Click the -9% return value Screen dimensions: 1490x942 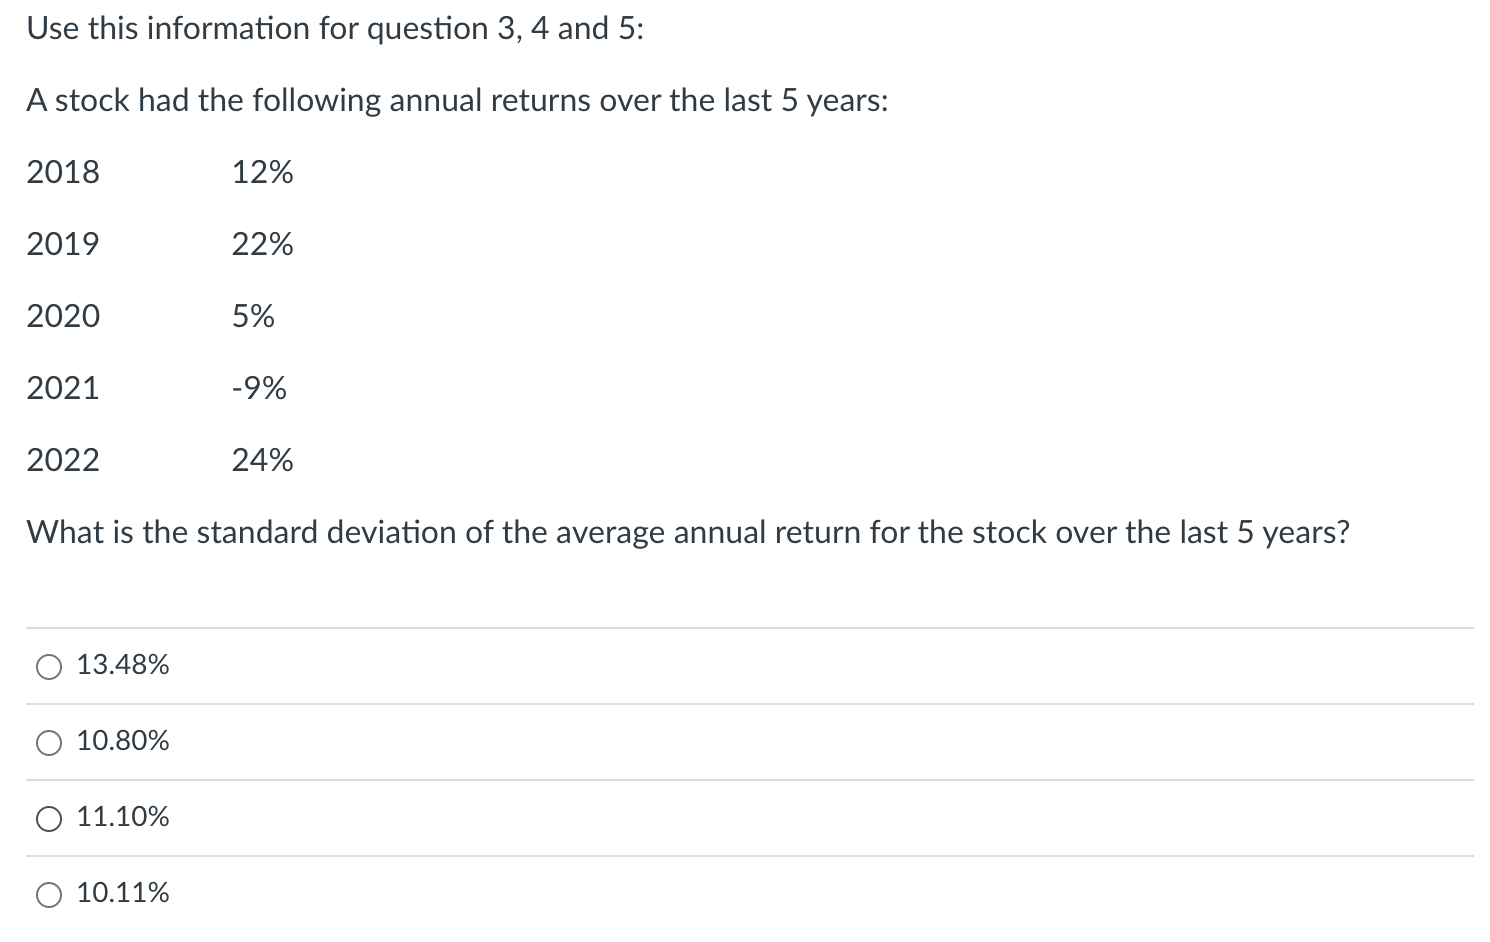[x=259, y=388]
